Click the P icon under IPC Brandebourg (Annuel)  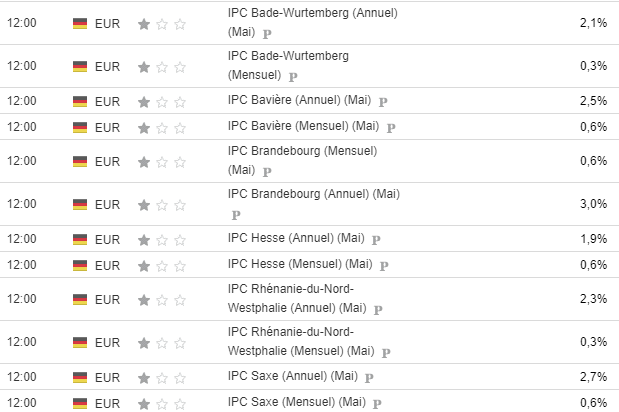pyautogui.click(x=236, y=213)
